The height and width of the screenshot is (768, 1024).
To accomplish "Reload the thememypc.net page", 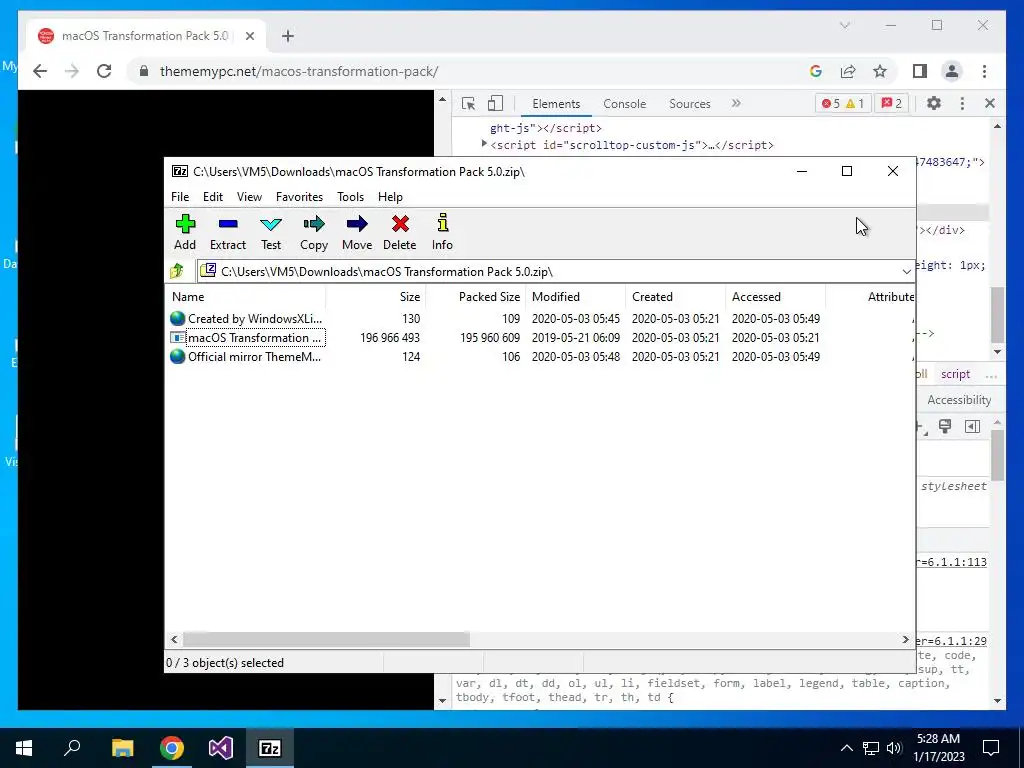I will coord(104,71).
